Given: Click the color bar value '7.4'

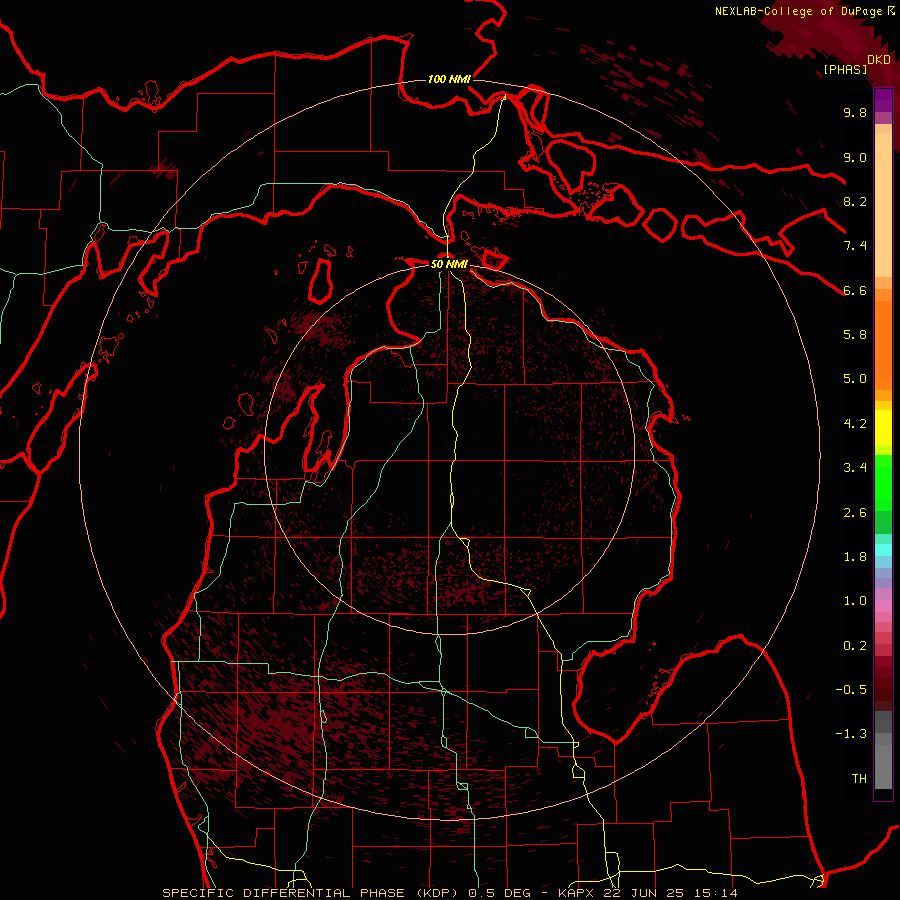Looking at the screenshot, I should click(855, 246).
